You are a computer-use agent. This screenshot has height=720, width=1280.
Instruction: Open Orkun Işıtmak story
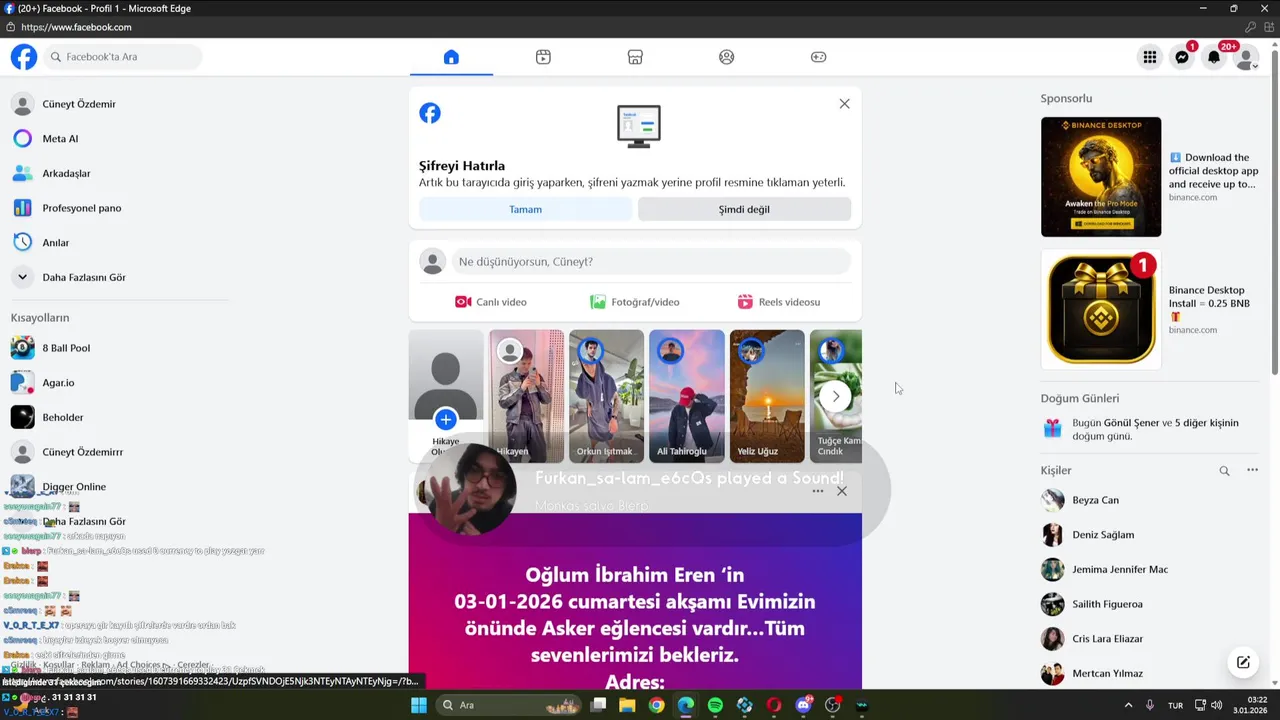[606, 396]
